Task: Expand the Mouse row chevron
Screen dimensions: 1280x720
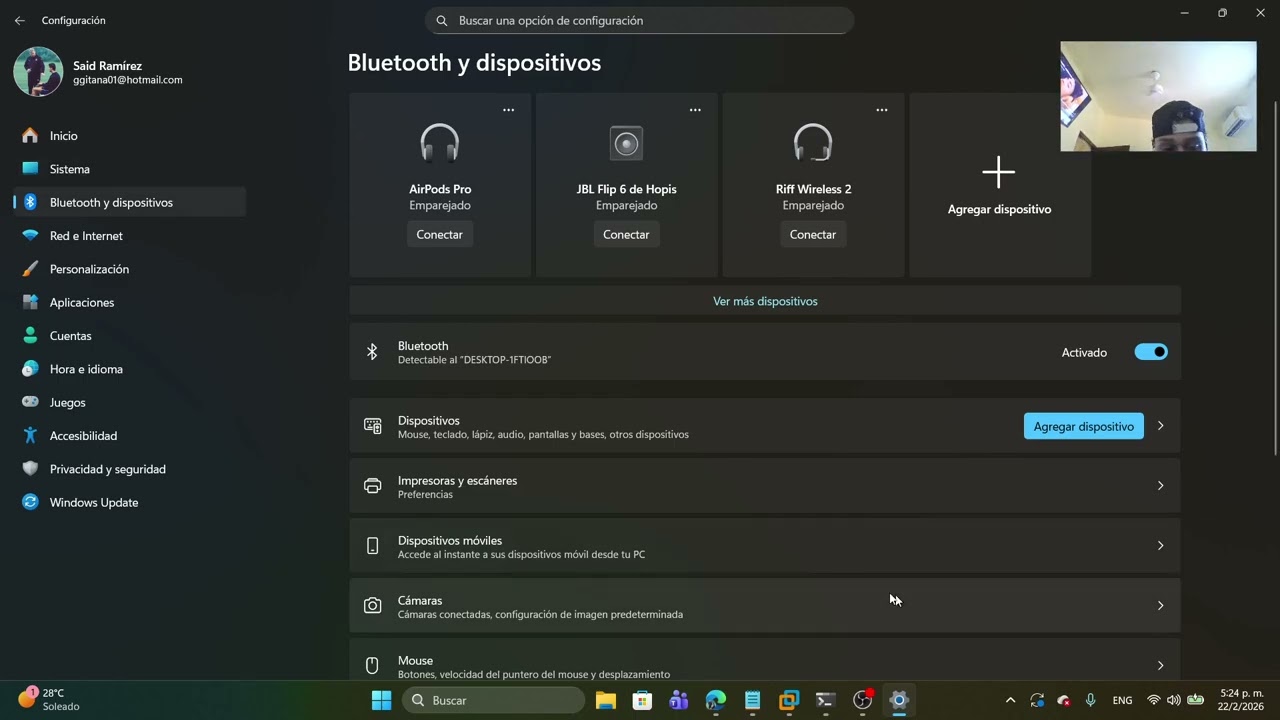Action: click(1160, 666)
